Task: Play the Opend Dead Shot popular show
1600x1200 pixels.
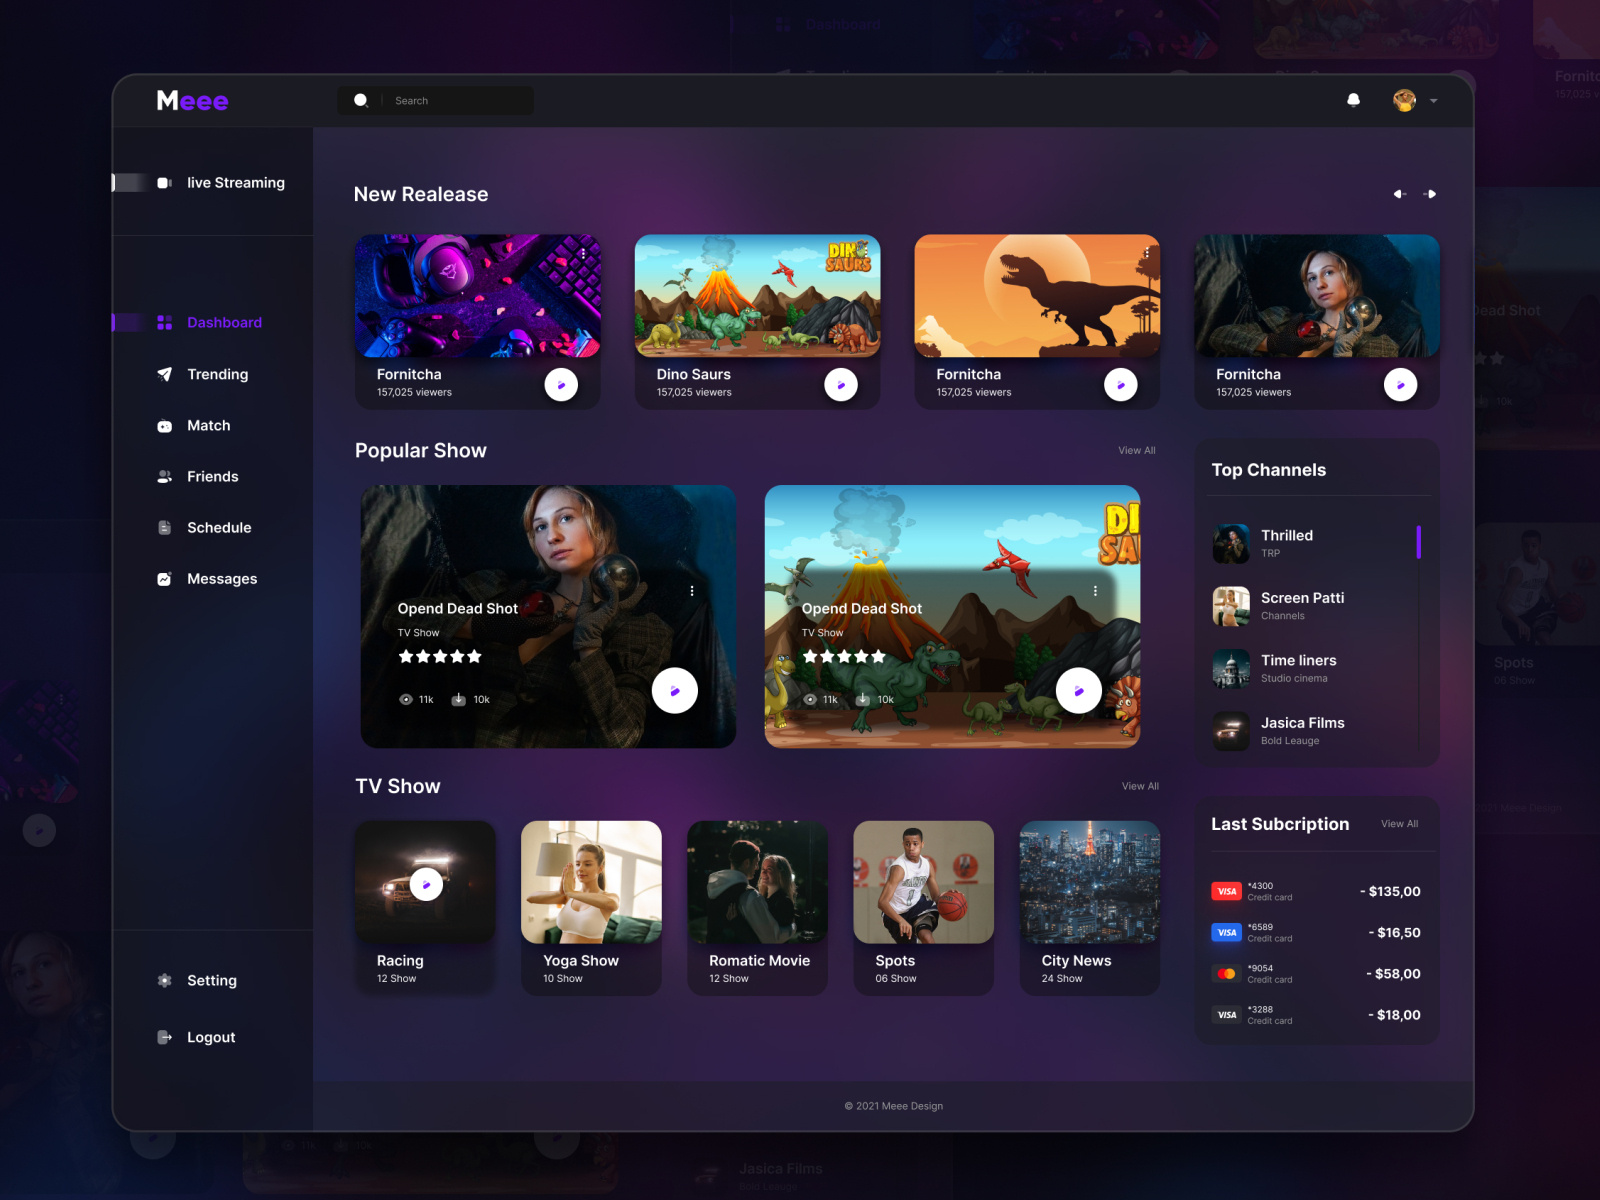Action: click(677, 690)
